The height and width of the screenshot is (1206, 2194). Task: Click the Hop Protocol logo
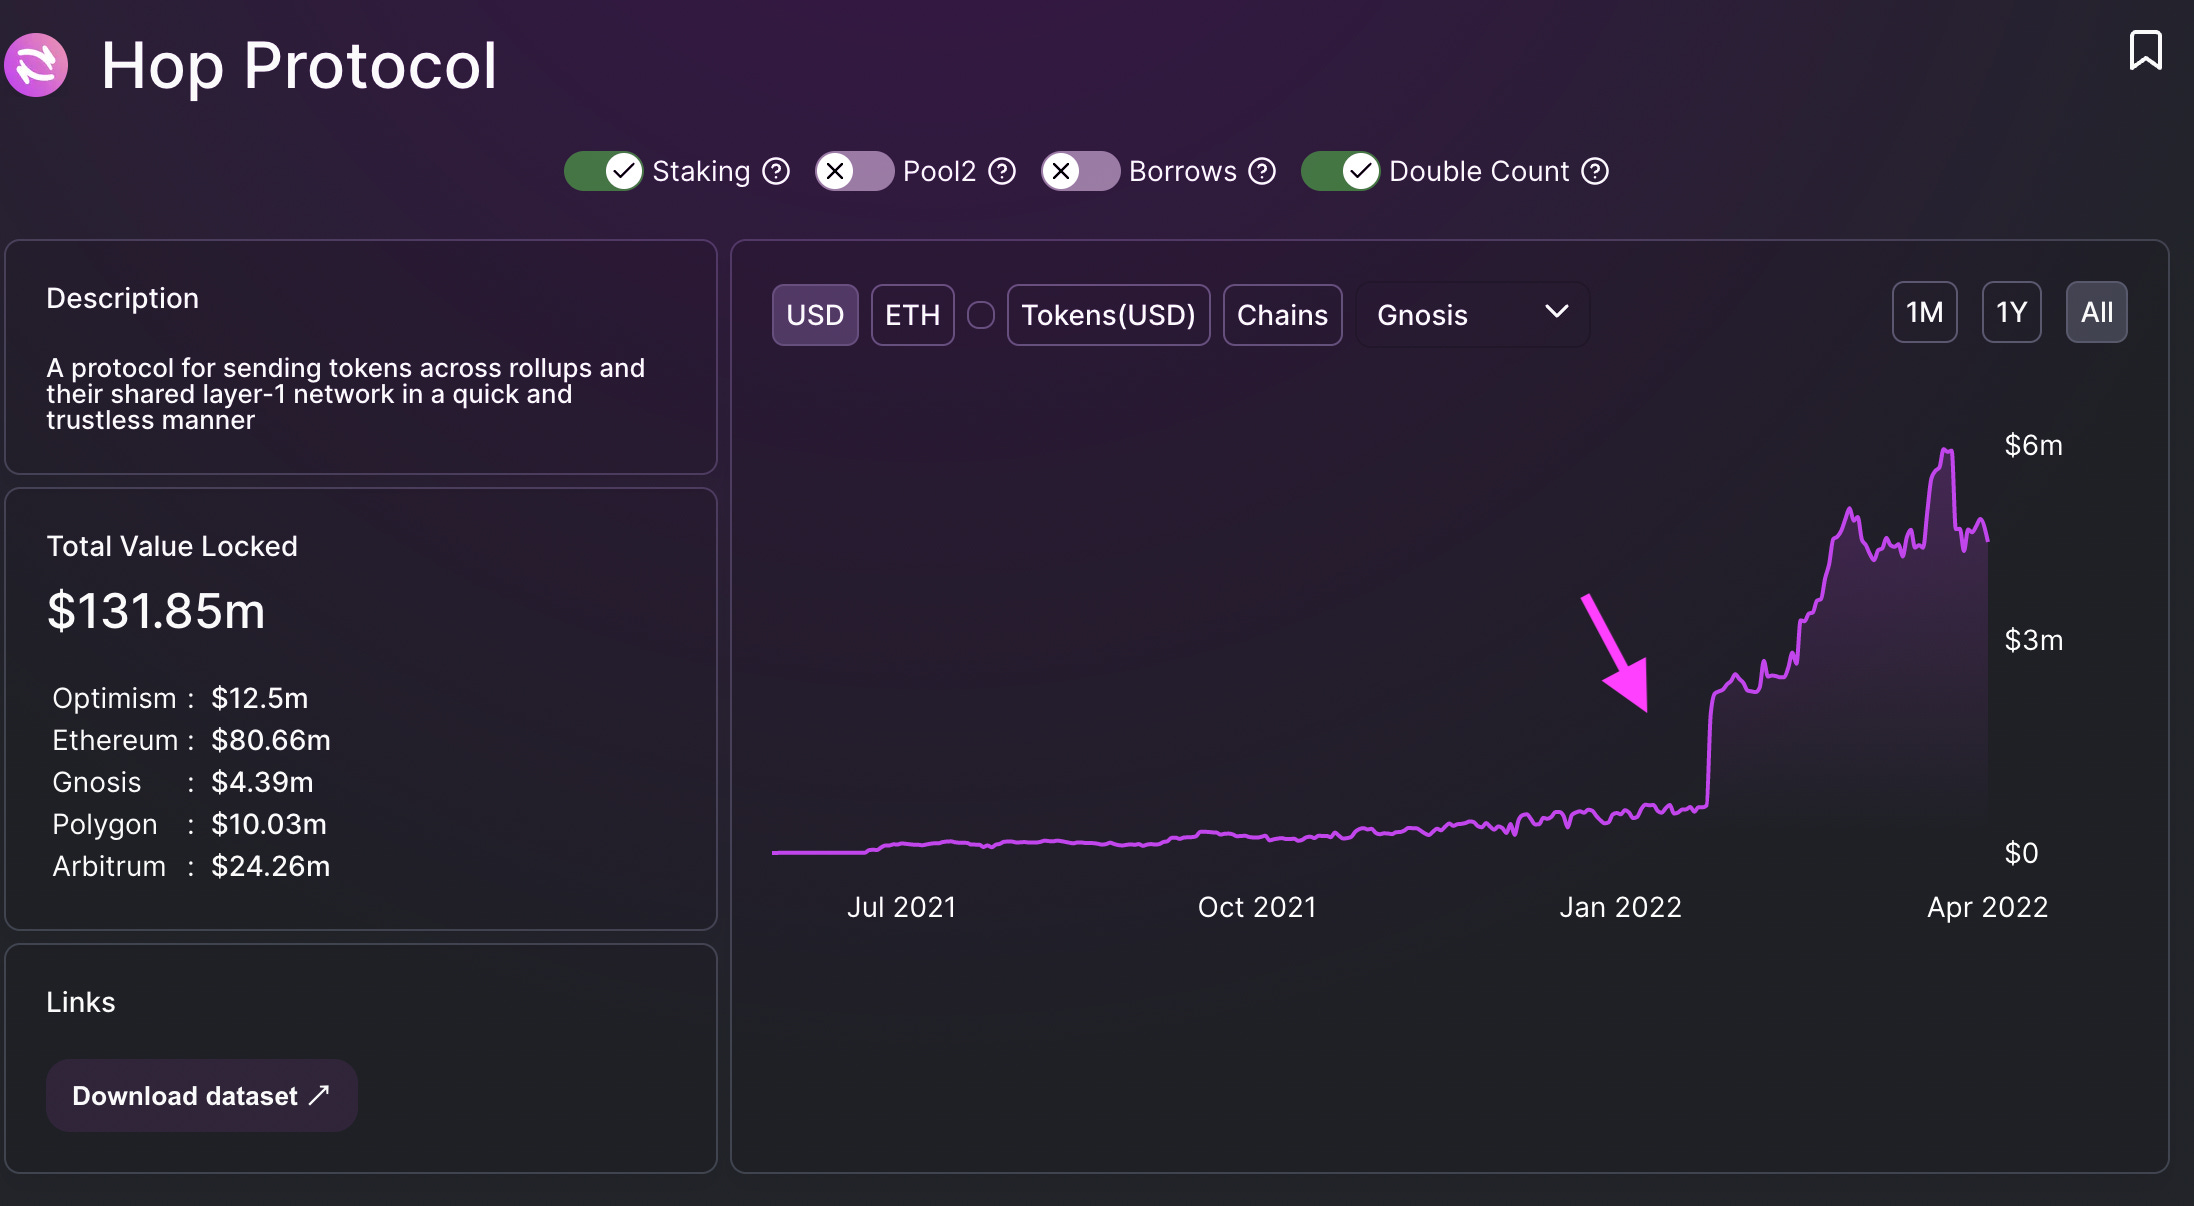click(x=37, y=66)
